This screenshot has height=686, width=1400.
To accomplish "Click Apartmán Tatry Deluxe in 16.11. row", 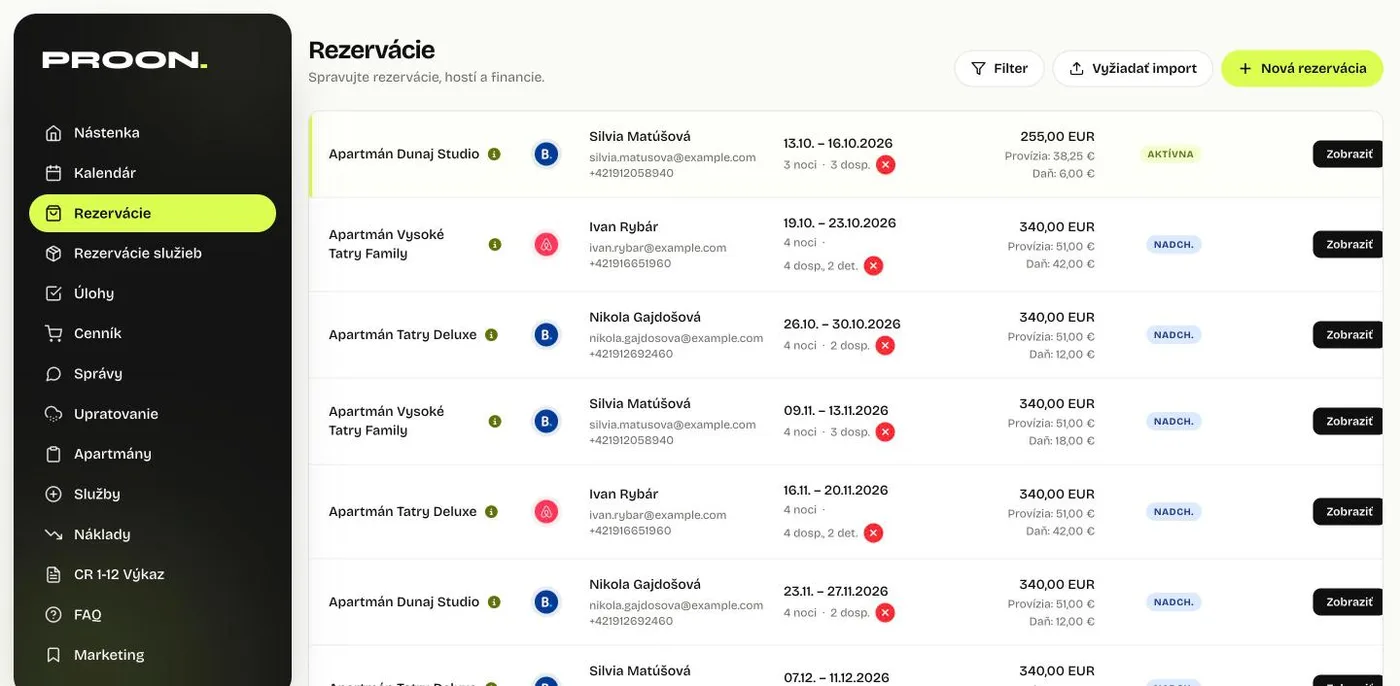I will tap(403, 512).
